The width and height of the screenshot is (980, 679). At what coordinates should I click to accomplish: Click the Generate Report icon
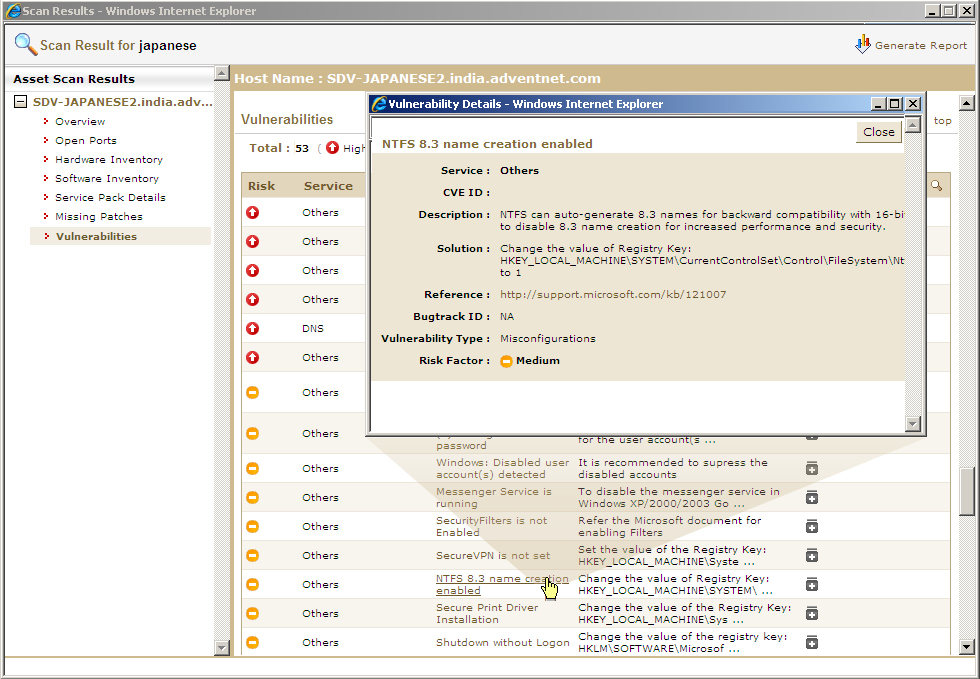pos(863,44)
